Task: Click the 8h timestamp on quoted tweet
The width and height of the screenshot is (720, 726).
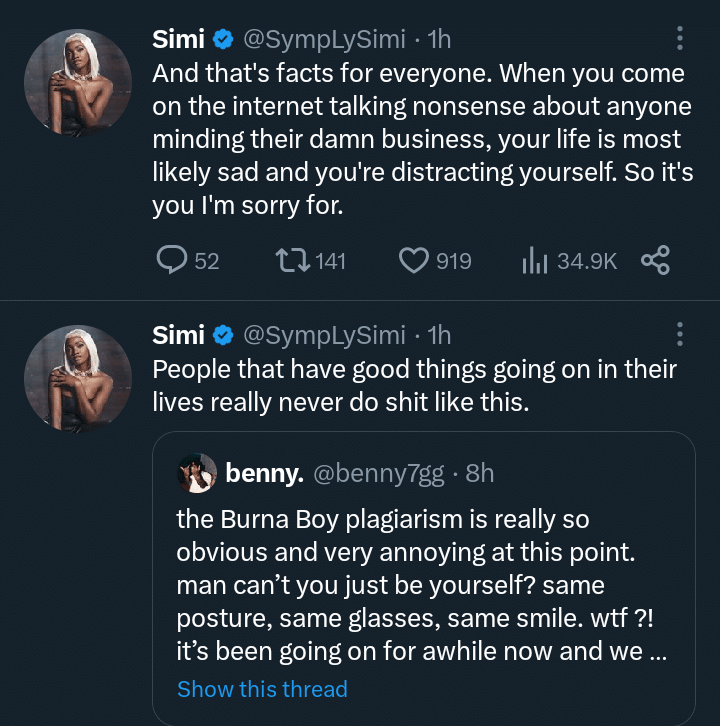Action: [x=480, y=473]
